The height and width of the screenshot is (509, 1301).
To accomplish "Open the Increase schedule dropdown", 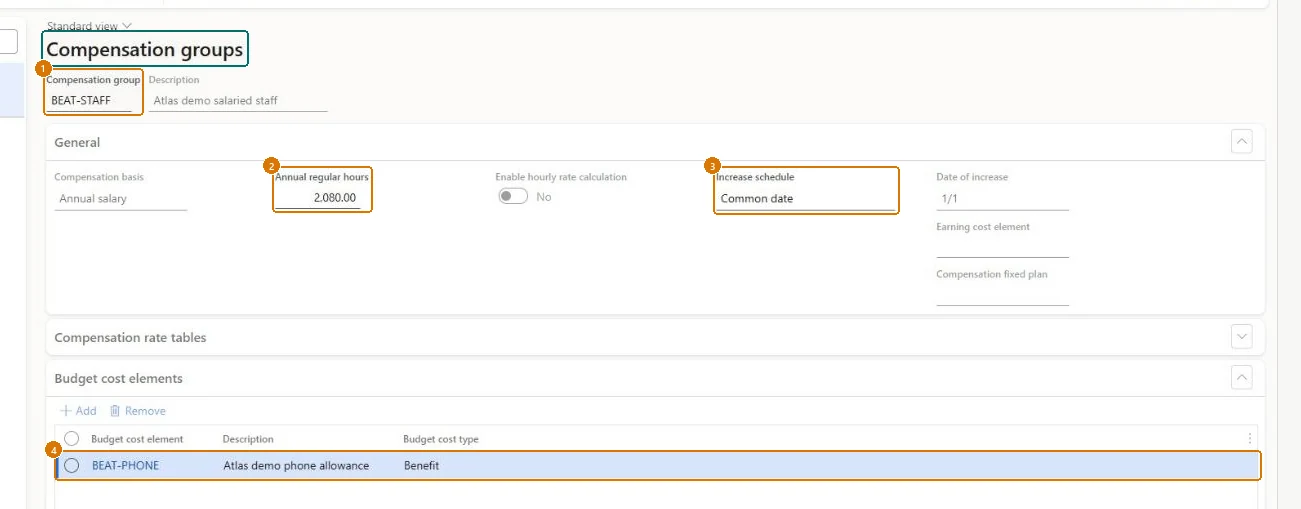I will (x=805, y=199).
